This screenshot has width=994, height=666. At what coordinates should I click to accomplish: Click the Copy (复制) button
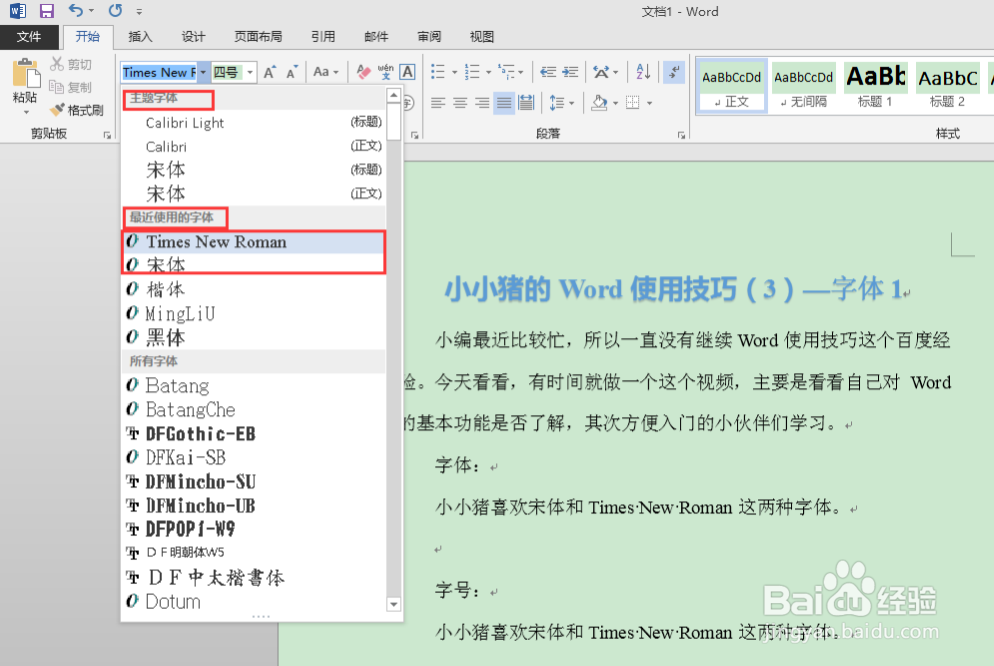[x=71, y=87]
